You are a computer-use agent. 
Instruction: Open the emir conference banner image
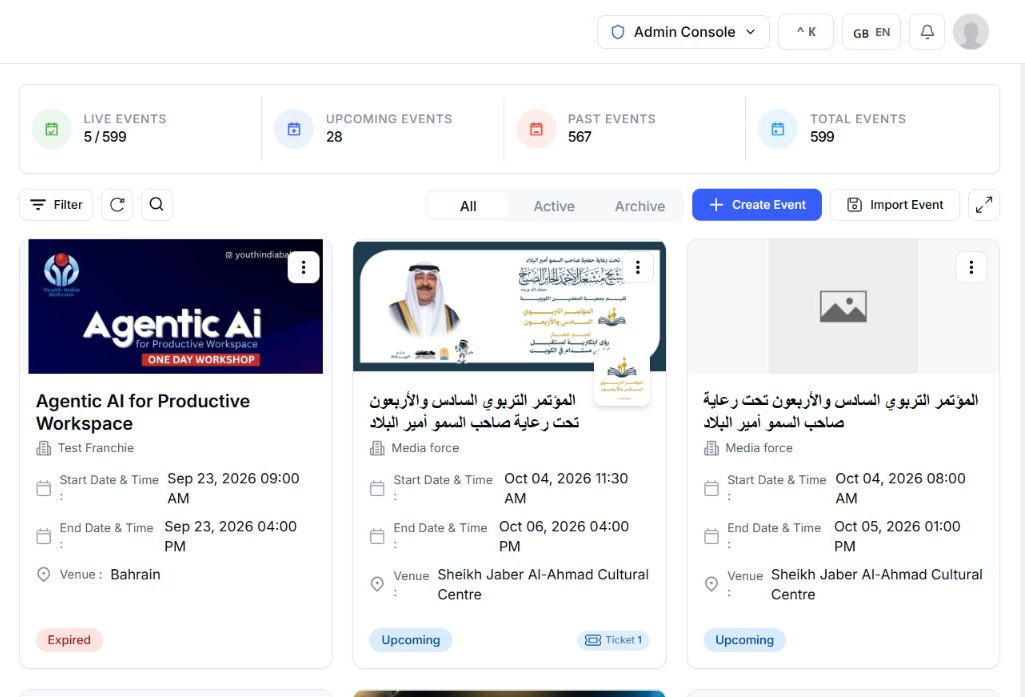[509, 307]
